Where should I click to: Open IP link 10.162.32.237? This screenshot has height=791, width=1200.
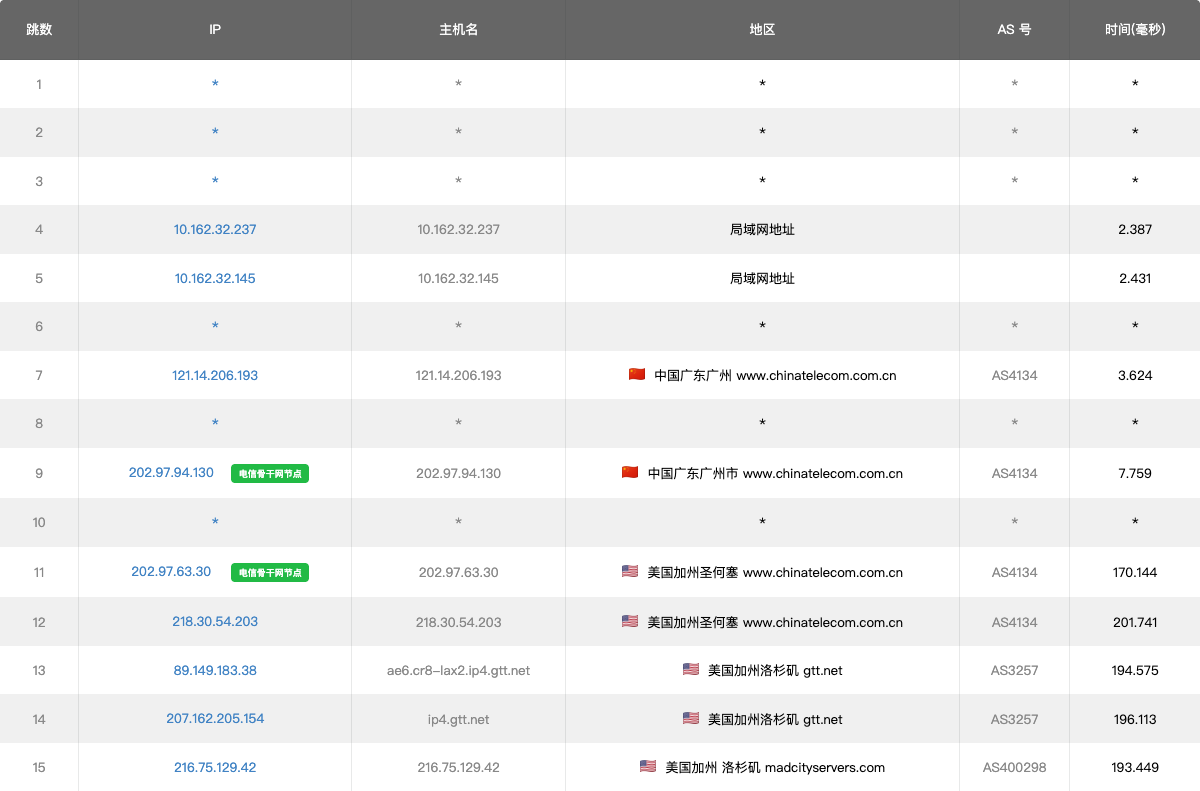coord(215,229)
